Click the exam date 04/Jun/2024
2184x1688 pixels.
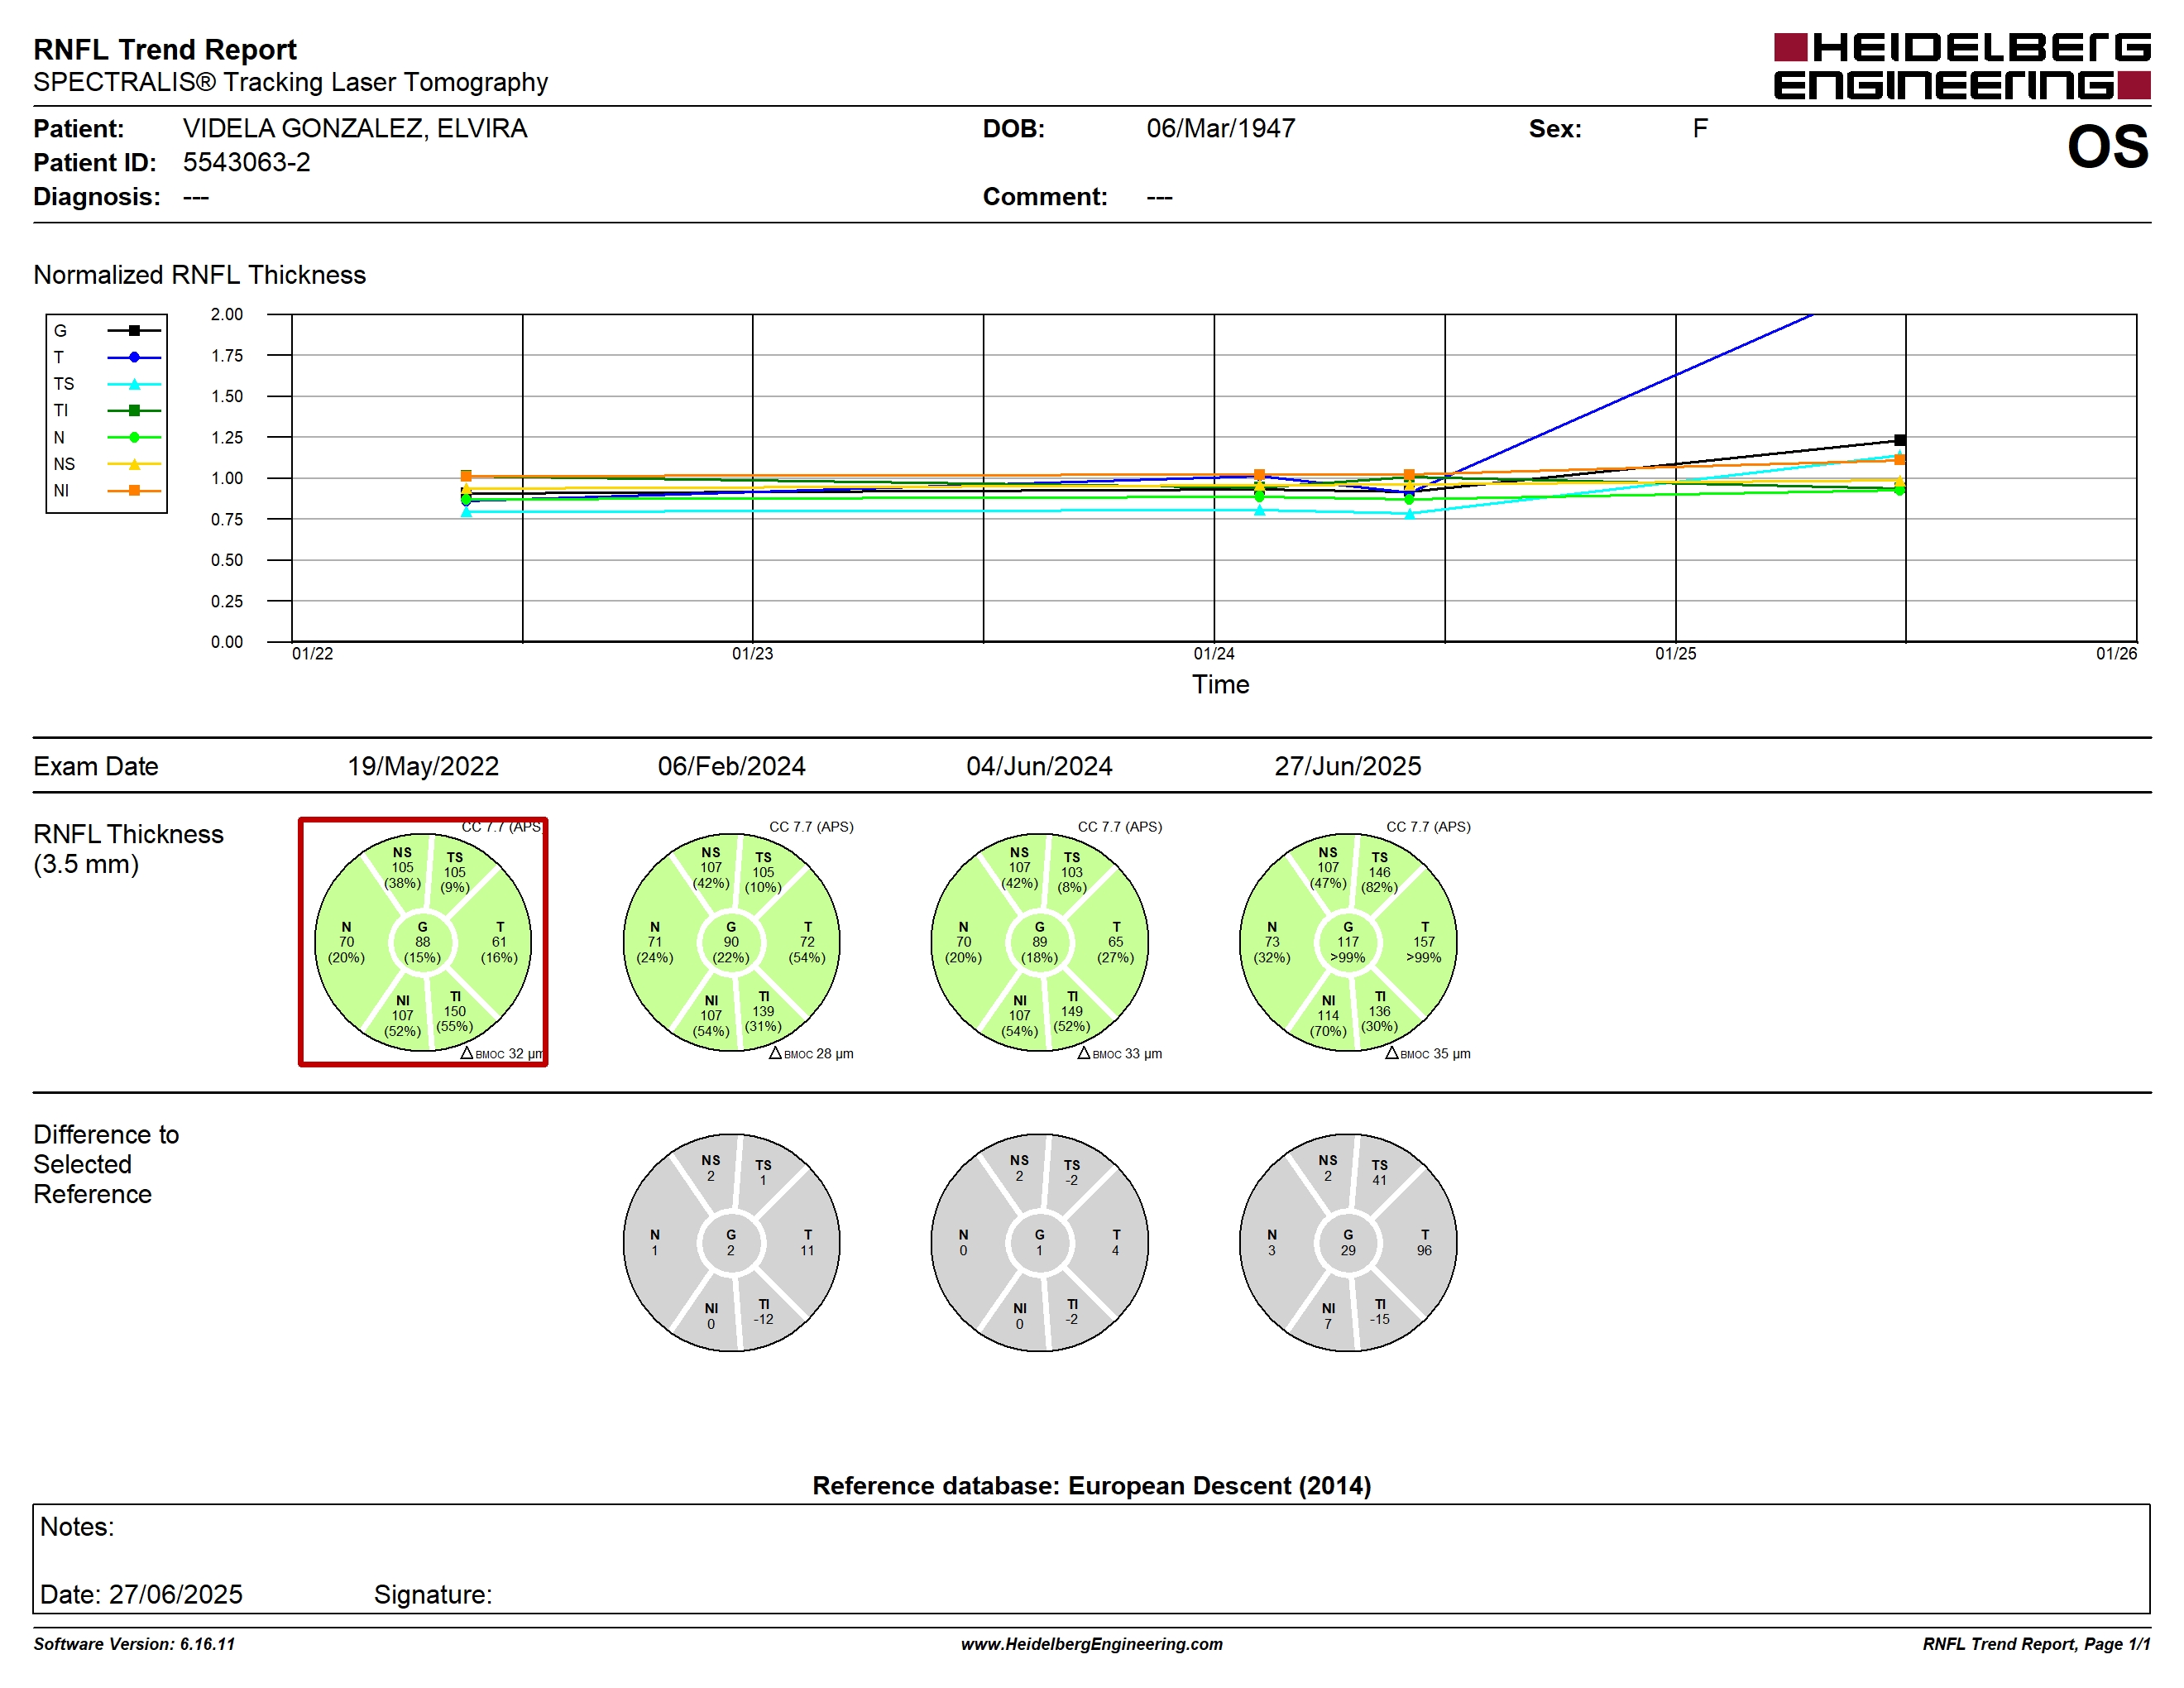point(1039,766)
